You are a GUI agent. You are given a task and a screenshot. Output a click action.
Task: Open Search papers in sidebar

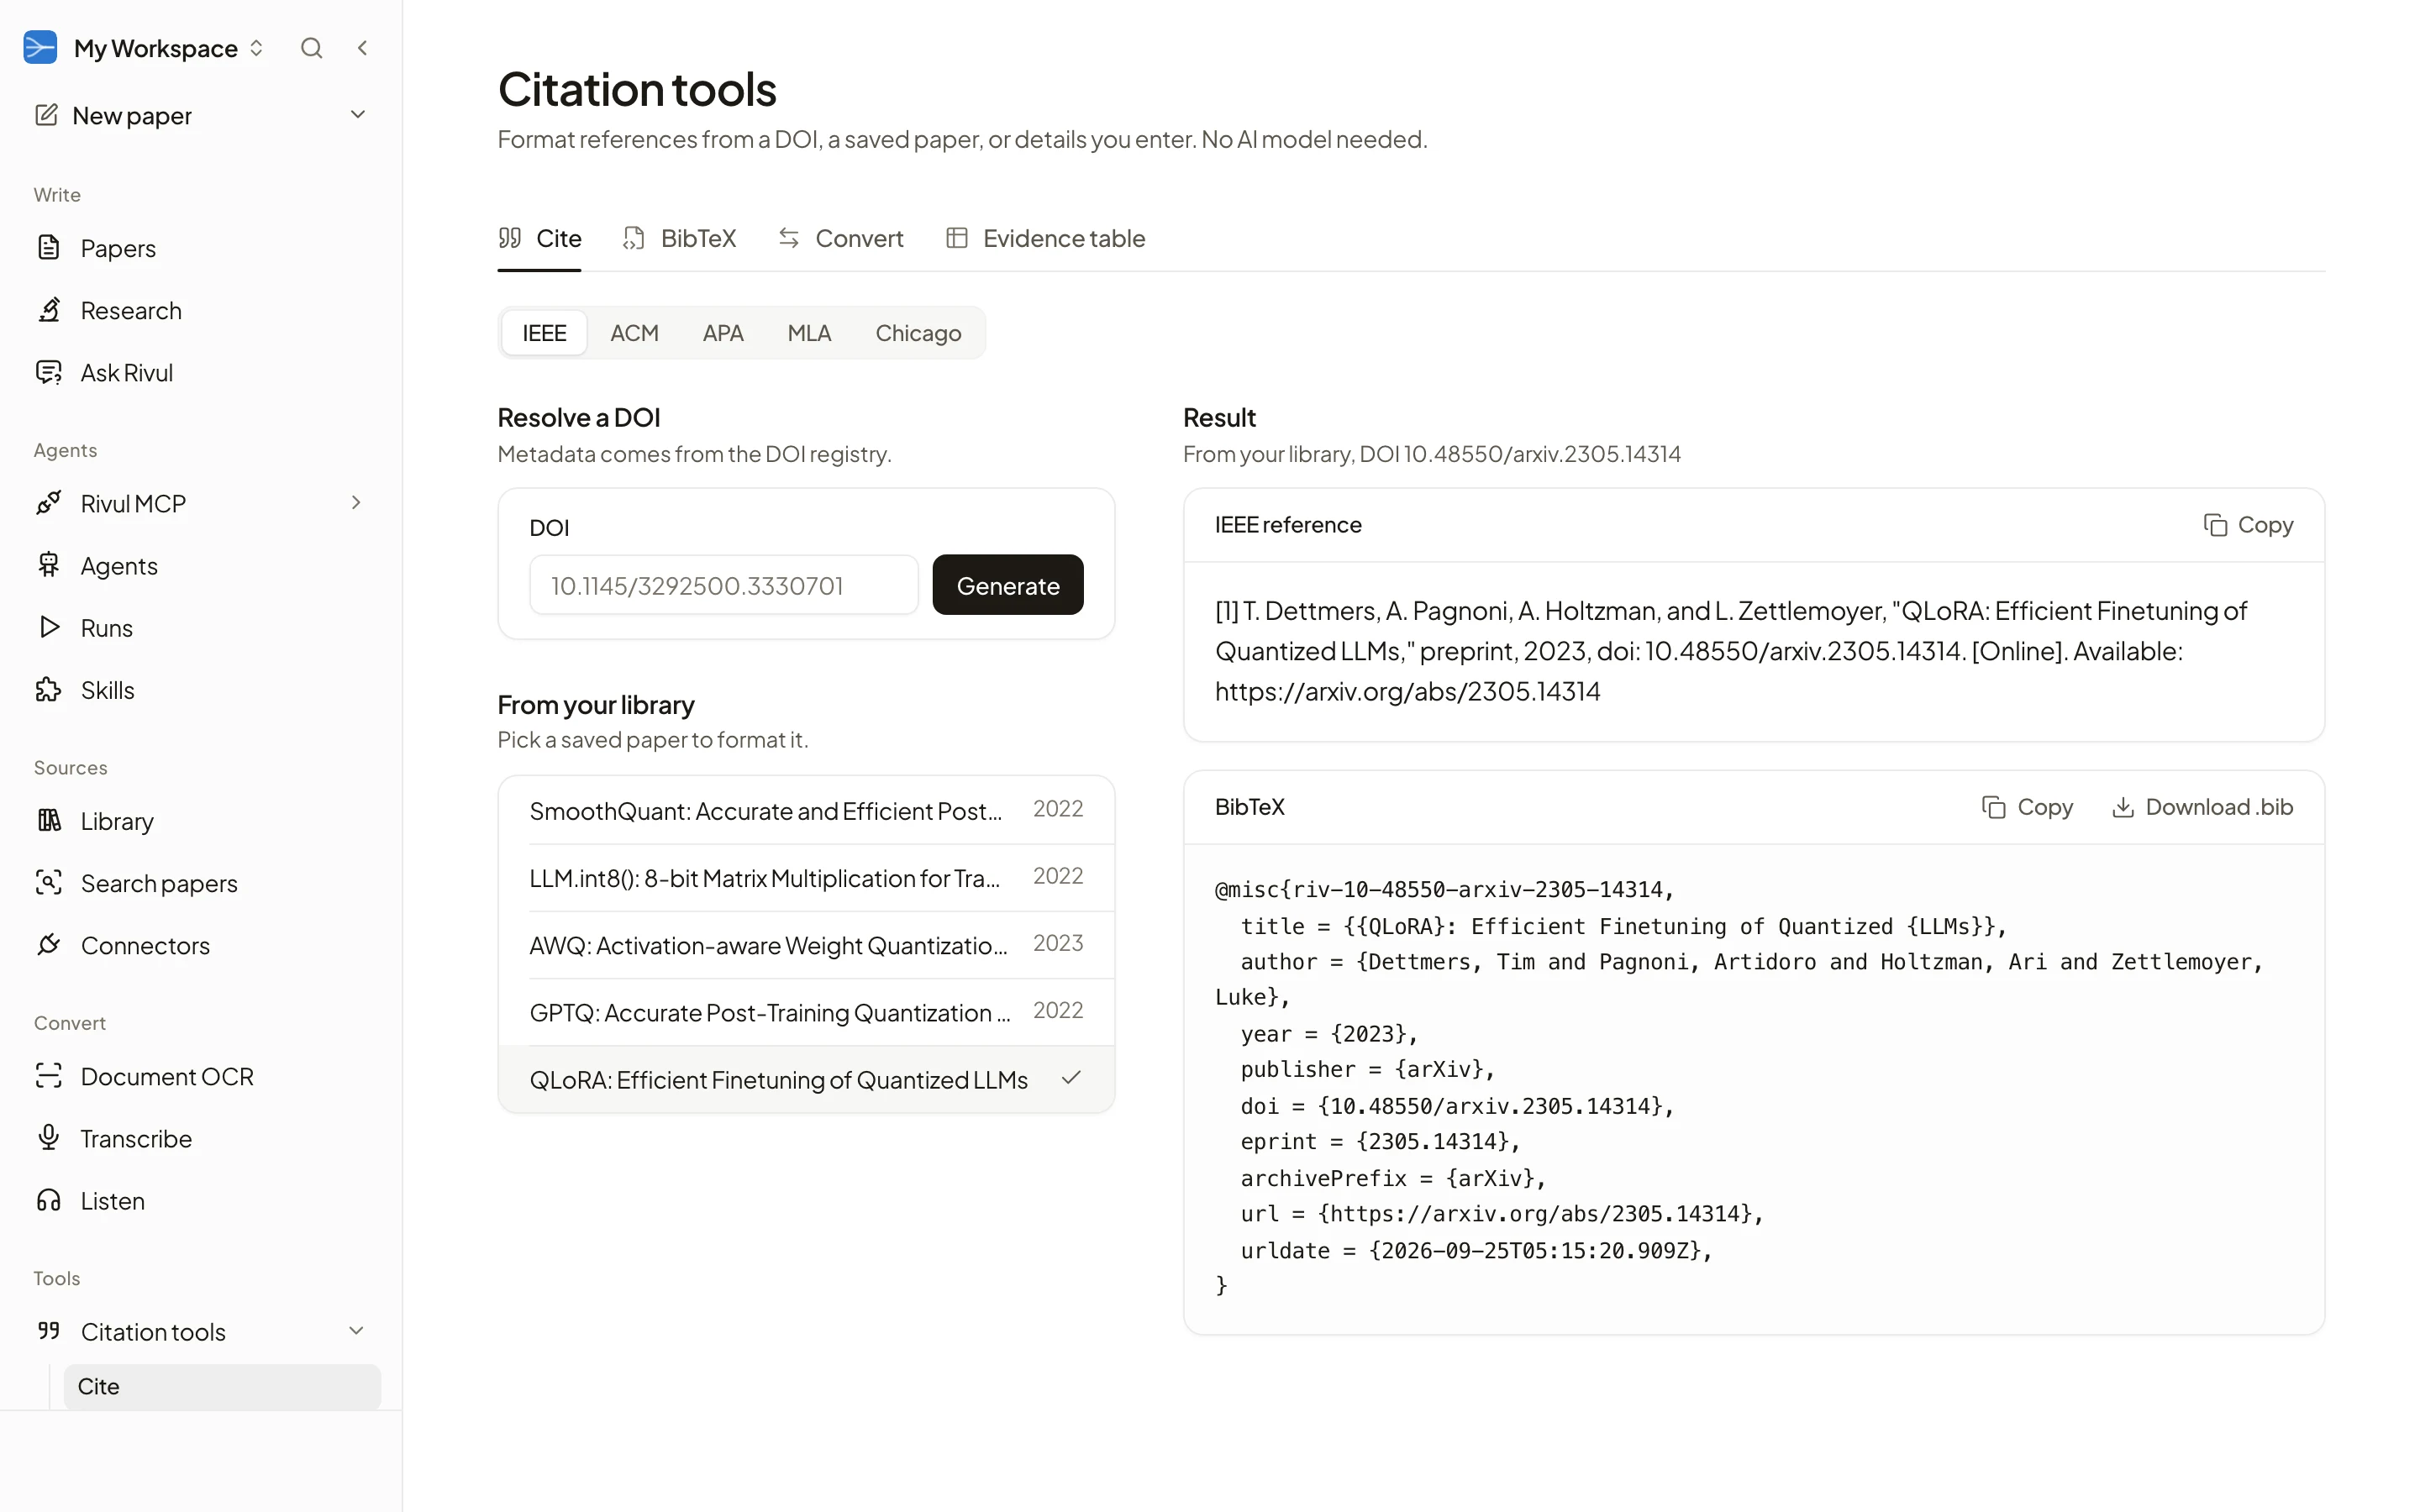tap(201, 882)
